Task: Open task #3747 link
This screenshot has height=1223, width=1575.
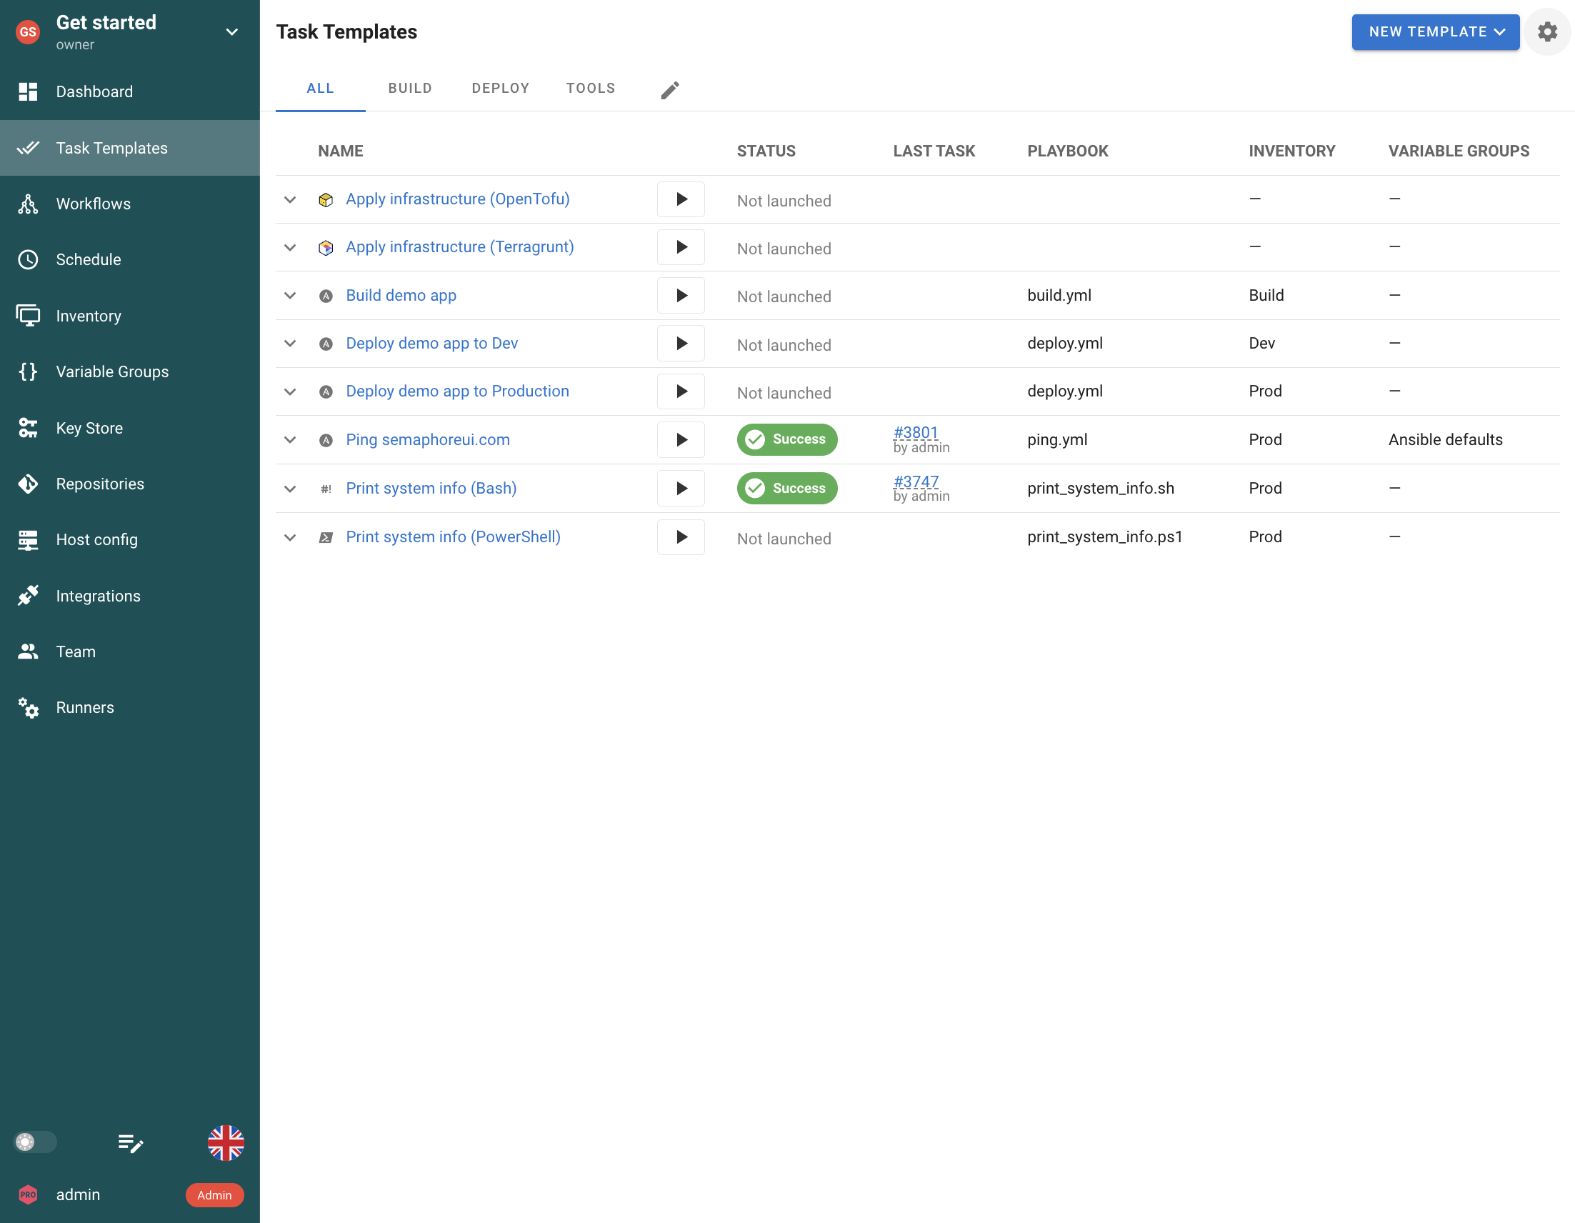Action: click(916, 482)
